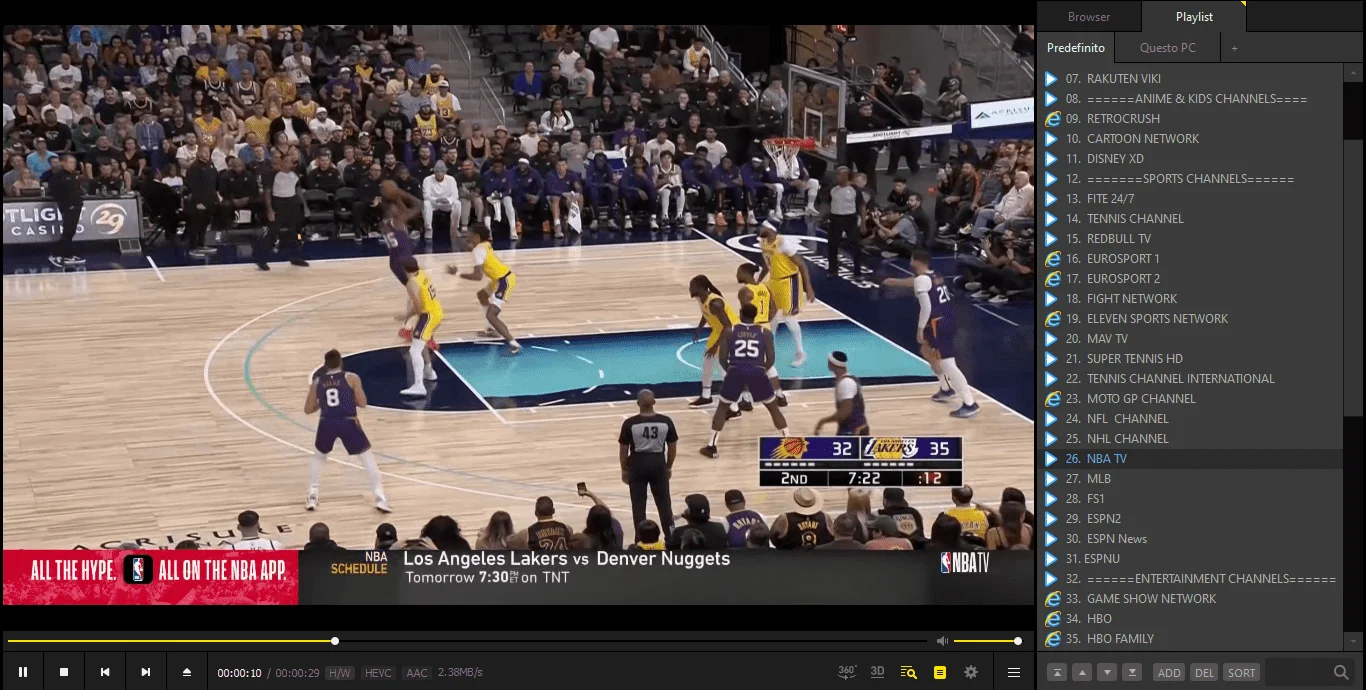Image resolution: width=1366 pixels, height=690 pixels.
Task: Click the icon next to EUROSPORT 2
Action: pos(1052,278)
